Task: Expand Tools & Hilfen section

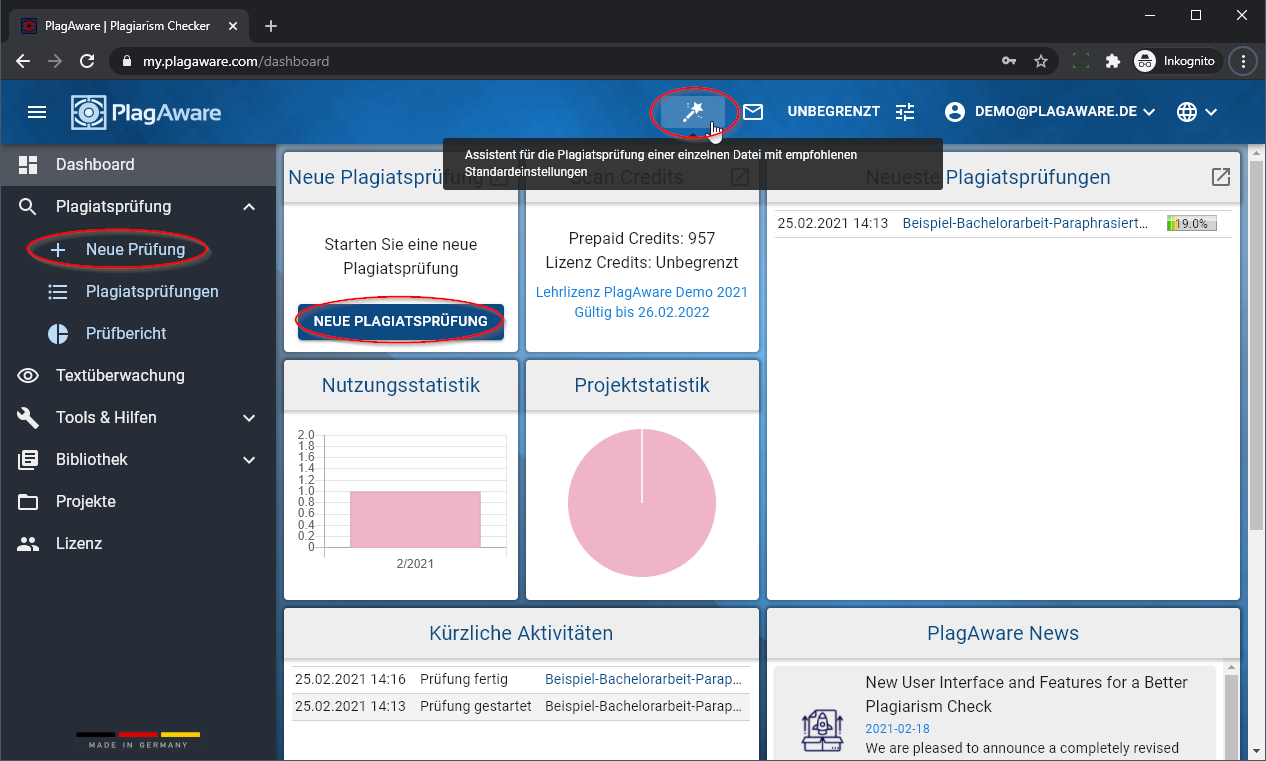Action: click(x=138, y=417)
